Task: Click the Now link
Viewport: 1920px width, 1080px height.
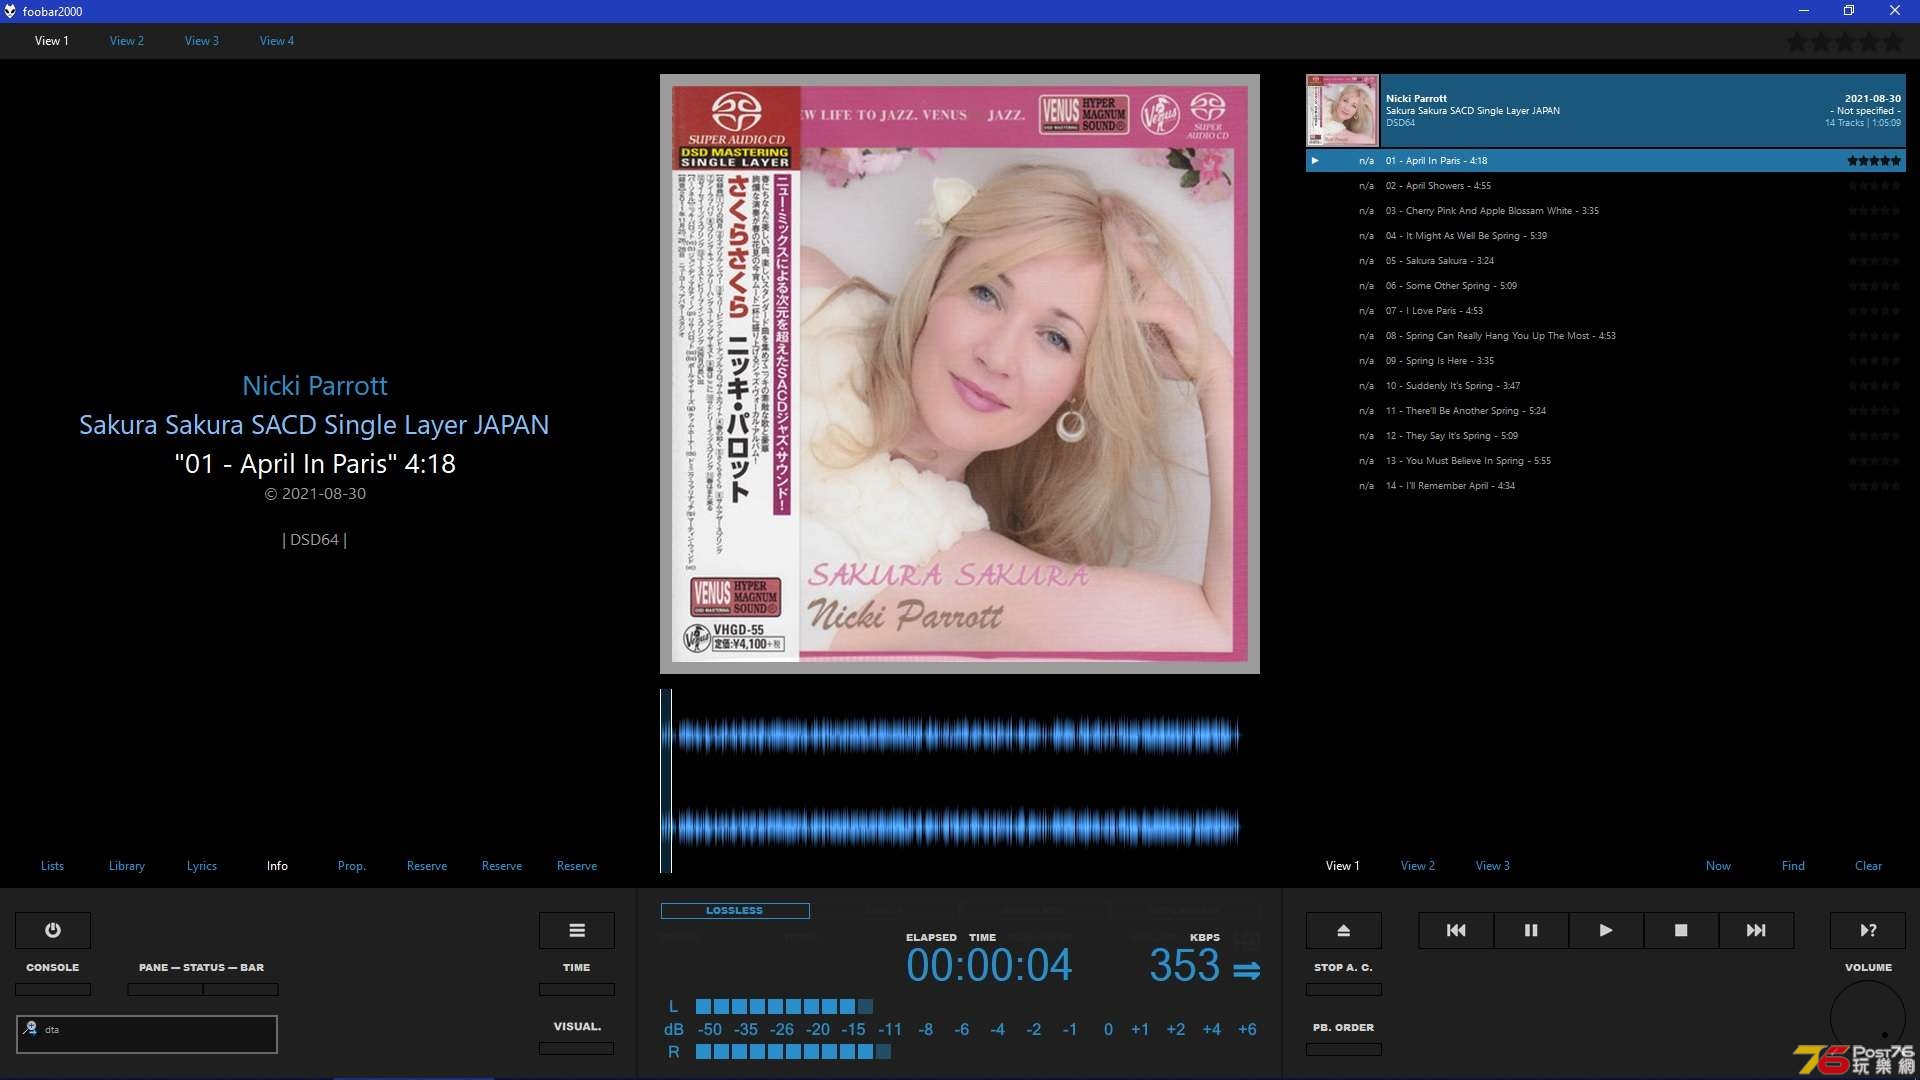Action: tap(1718, 866)
